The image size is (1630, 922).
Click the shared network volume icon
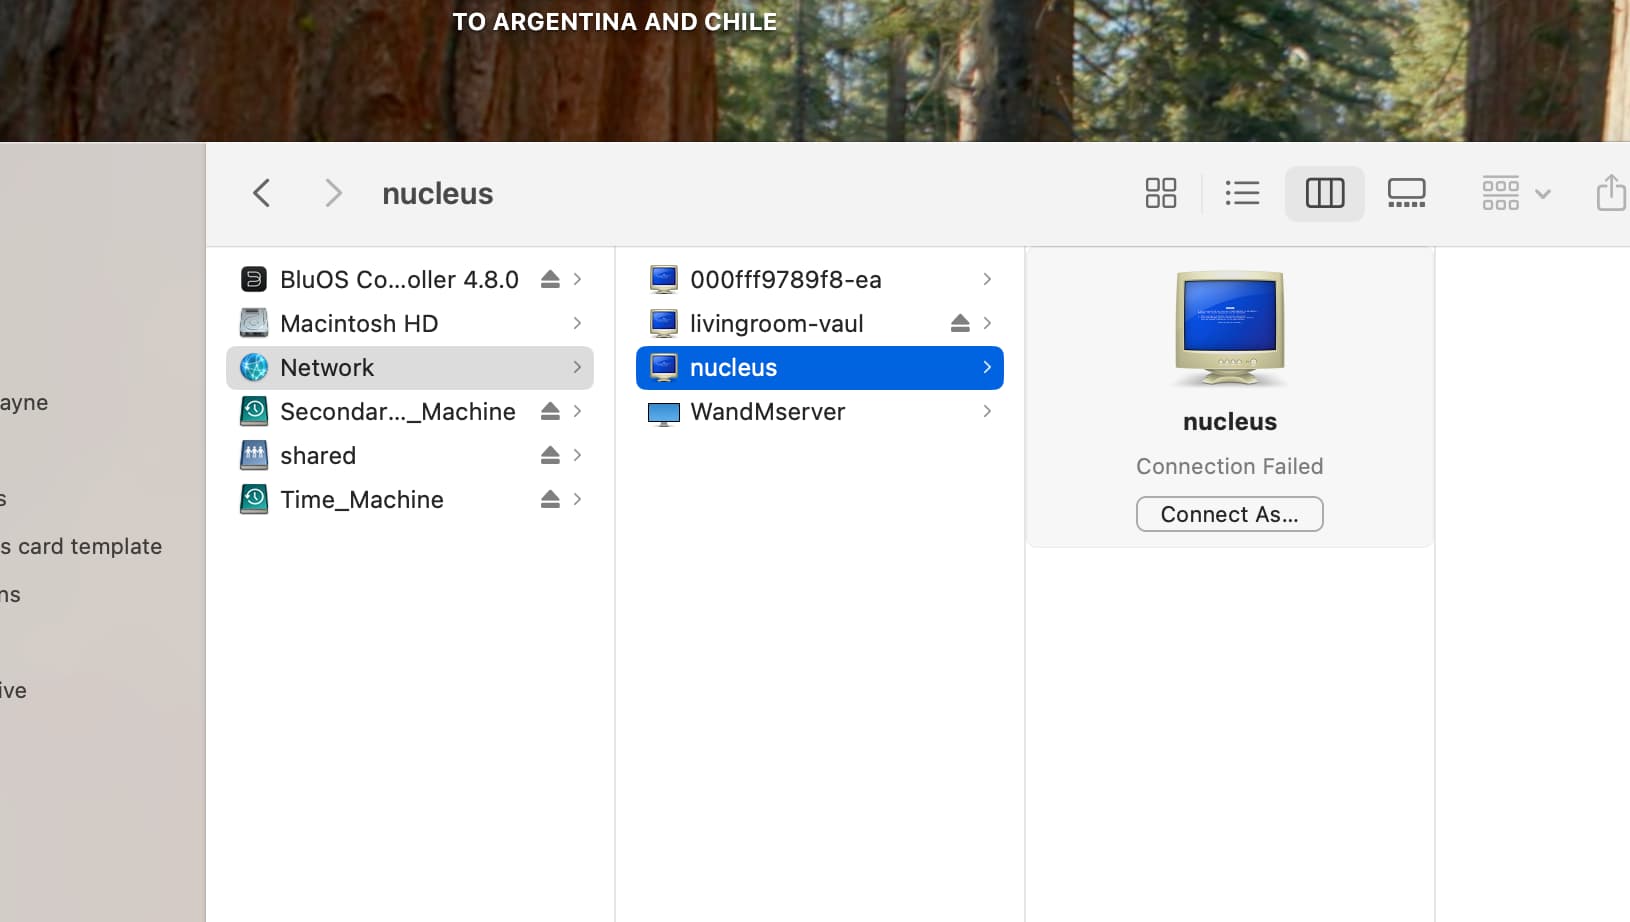click(254, 455)
